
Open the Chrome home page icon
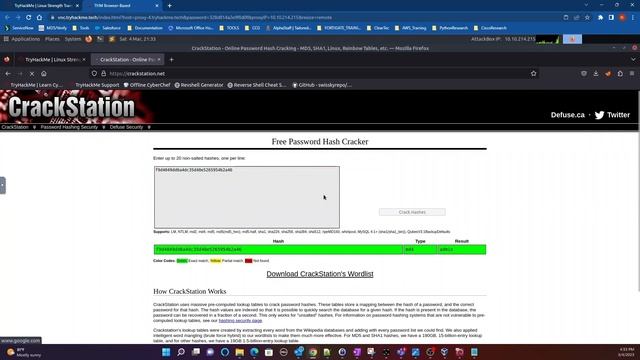click(39, 18)
